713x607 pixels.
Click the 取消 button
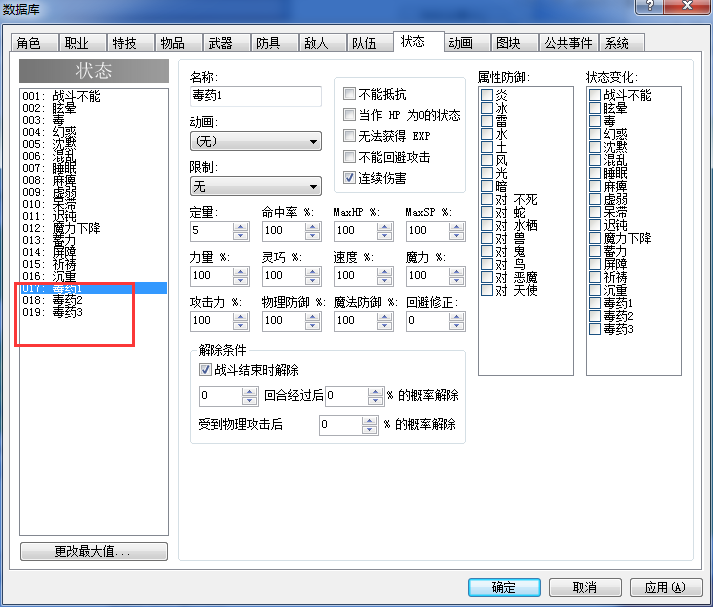click(585, 587)
